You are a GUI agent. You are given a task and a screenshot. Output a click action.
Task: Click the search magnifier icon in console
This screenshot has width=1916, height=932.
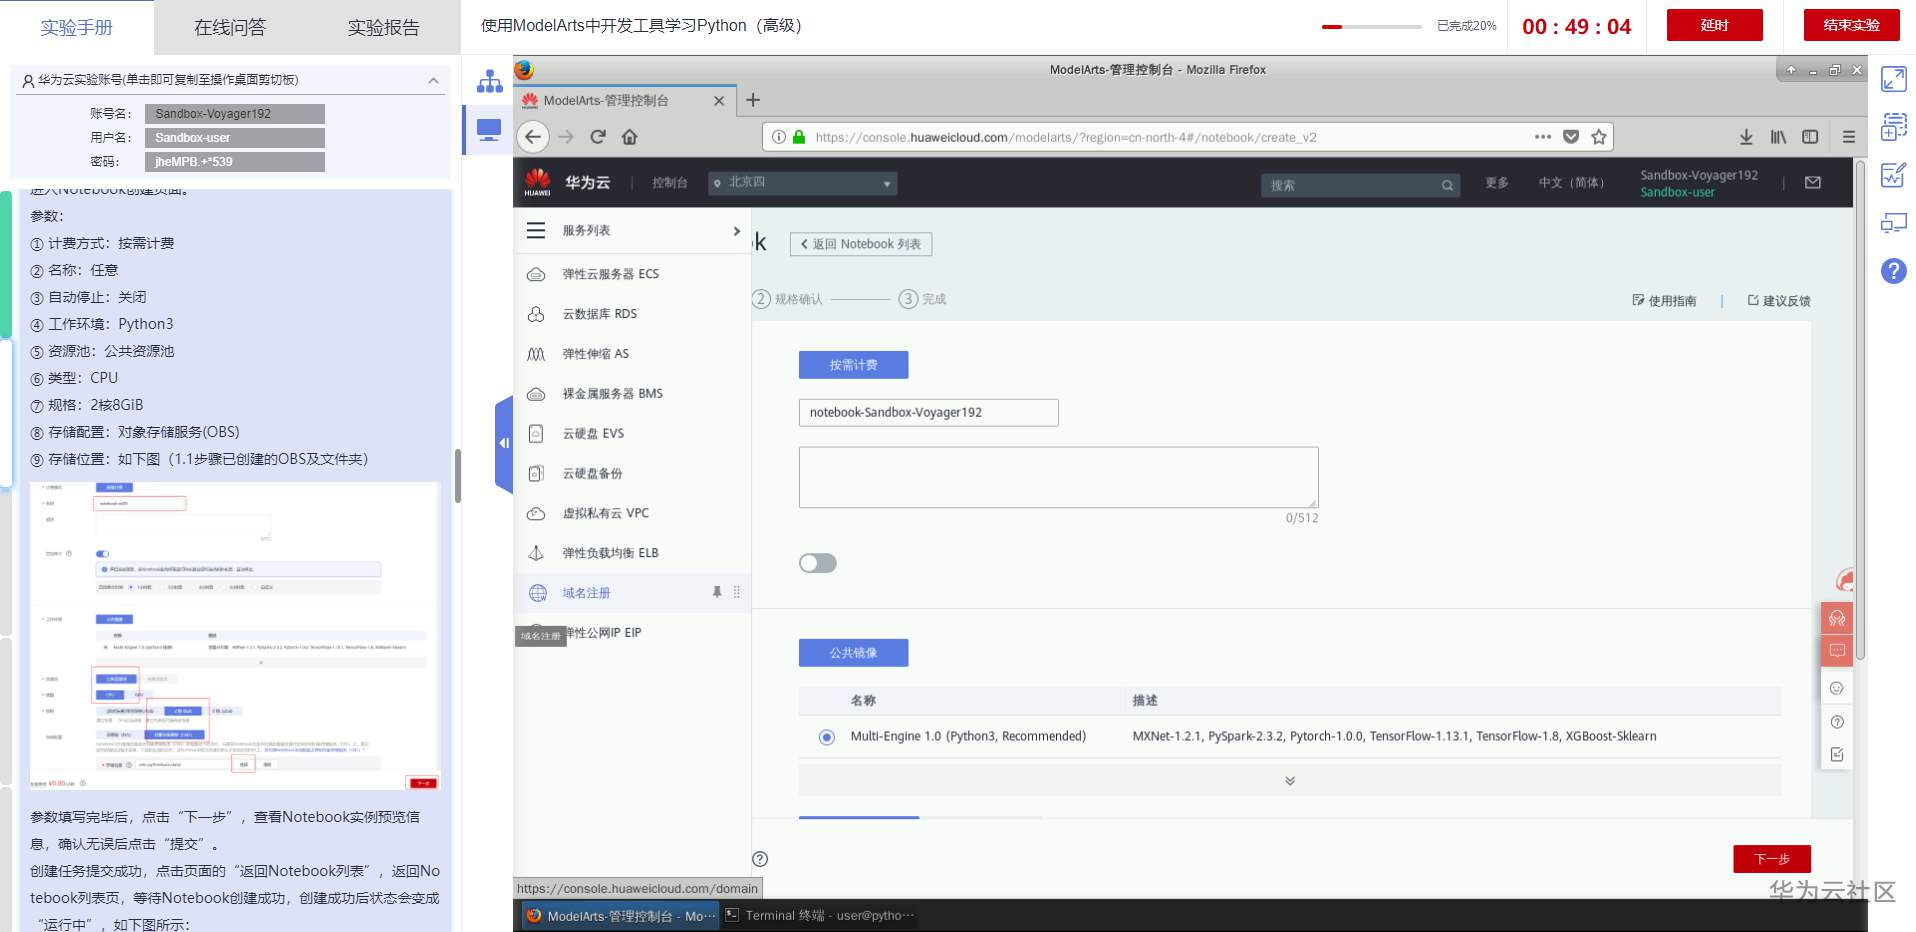click(x=1447, y=185)
